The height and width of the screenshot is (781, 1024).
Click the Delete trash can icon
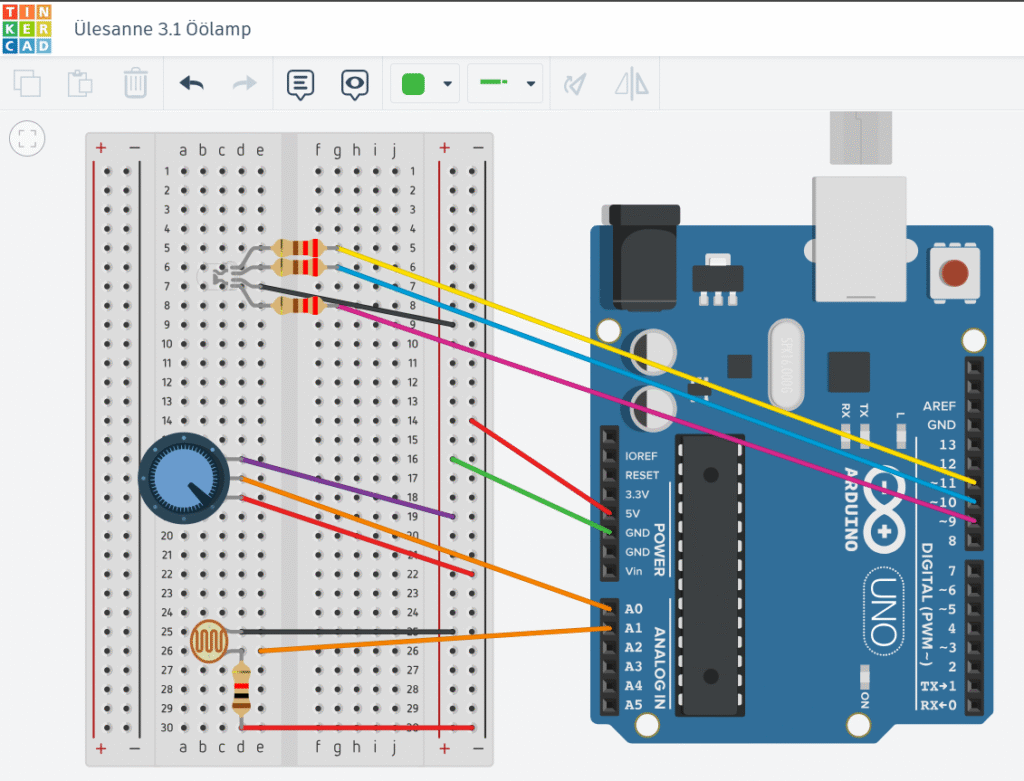point(135,83)
